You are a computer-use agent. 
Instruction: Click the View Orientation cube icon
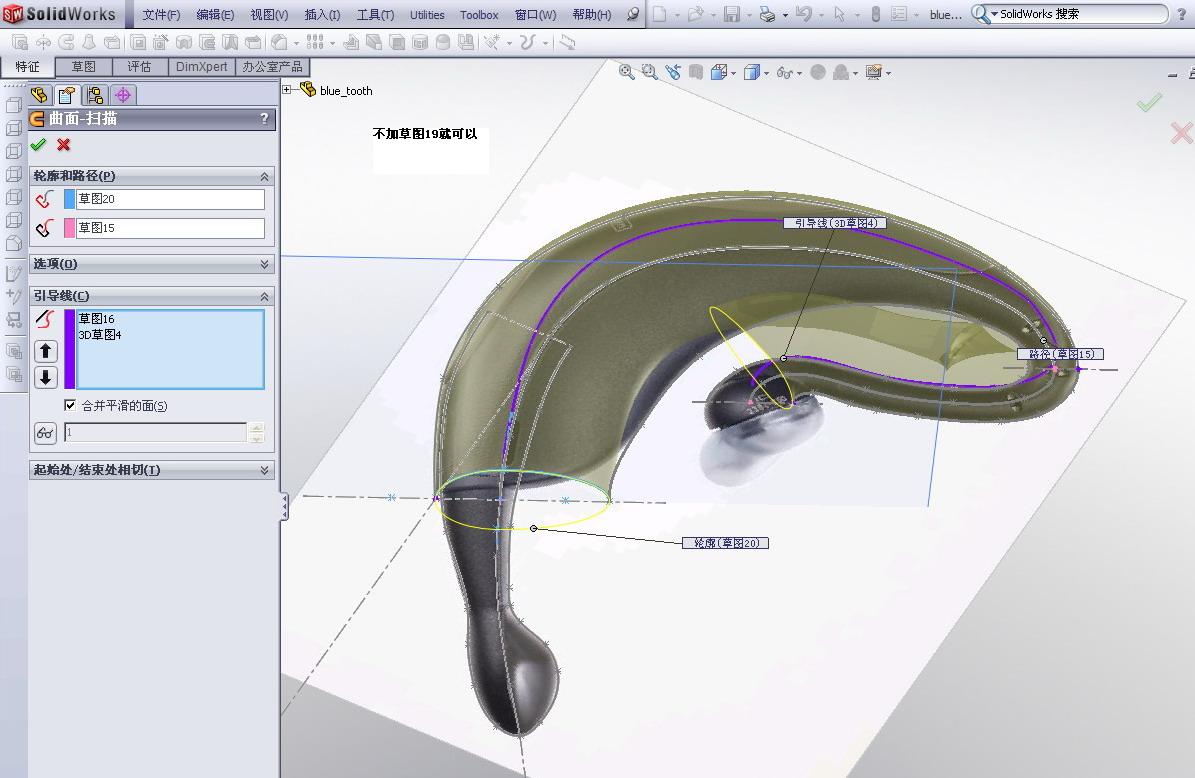point(719,72)
